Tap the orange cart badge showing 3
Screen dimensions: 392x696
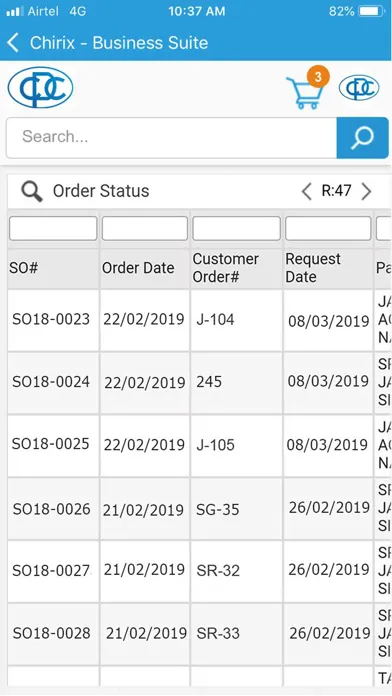[318, 77]
